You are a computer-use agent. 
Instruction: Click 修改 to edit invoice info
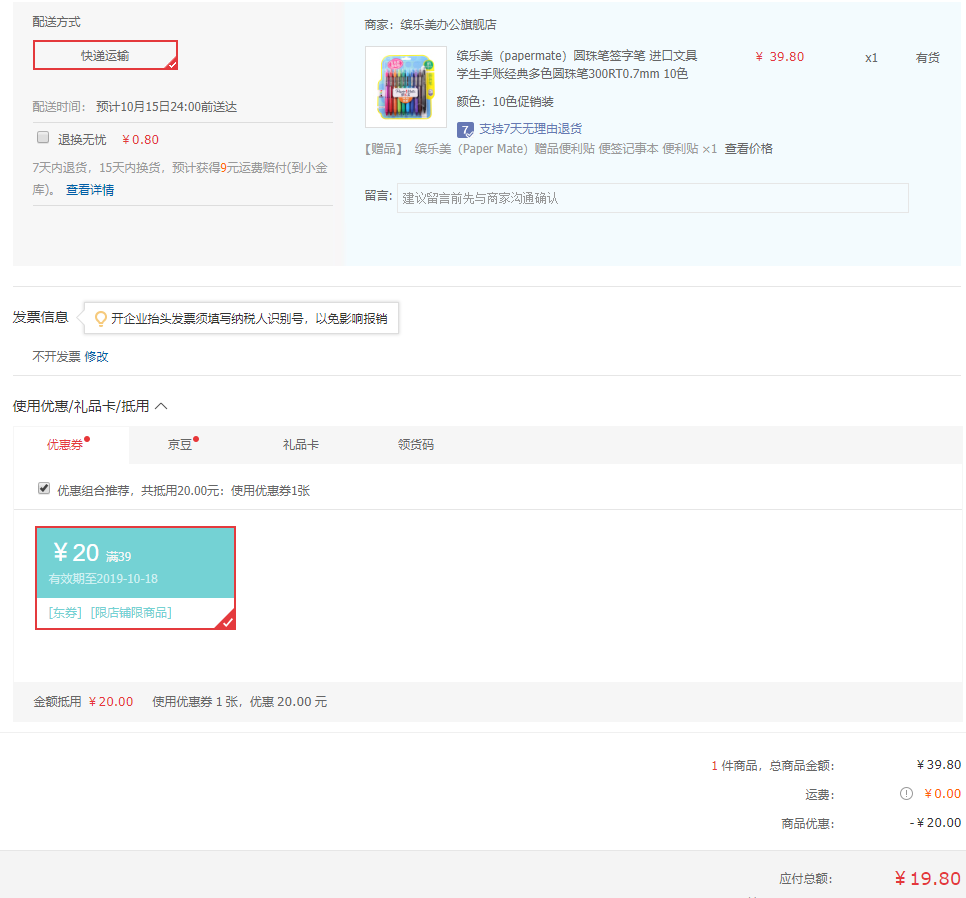coord(96,357)
